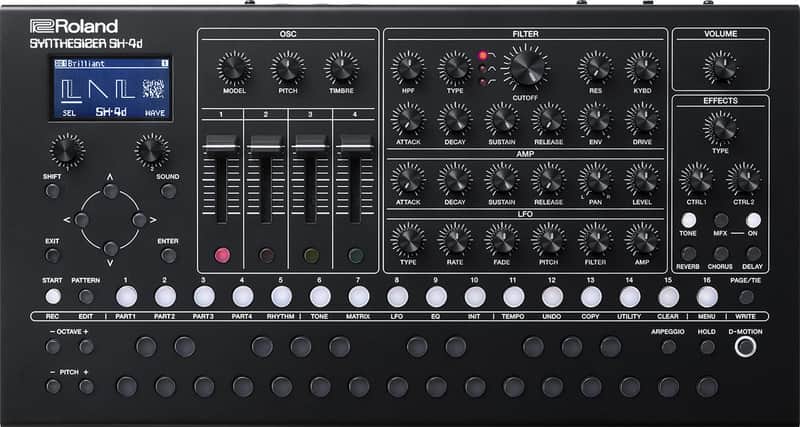Click the PAGE/TIE button
The width and height of the screenshot is (800, 427).
click(x=746, y=297)
